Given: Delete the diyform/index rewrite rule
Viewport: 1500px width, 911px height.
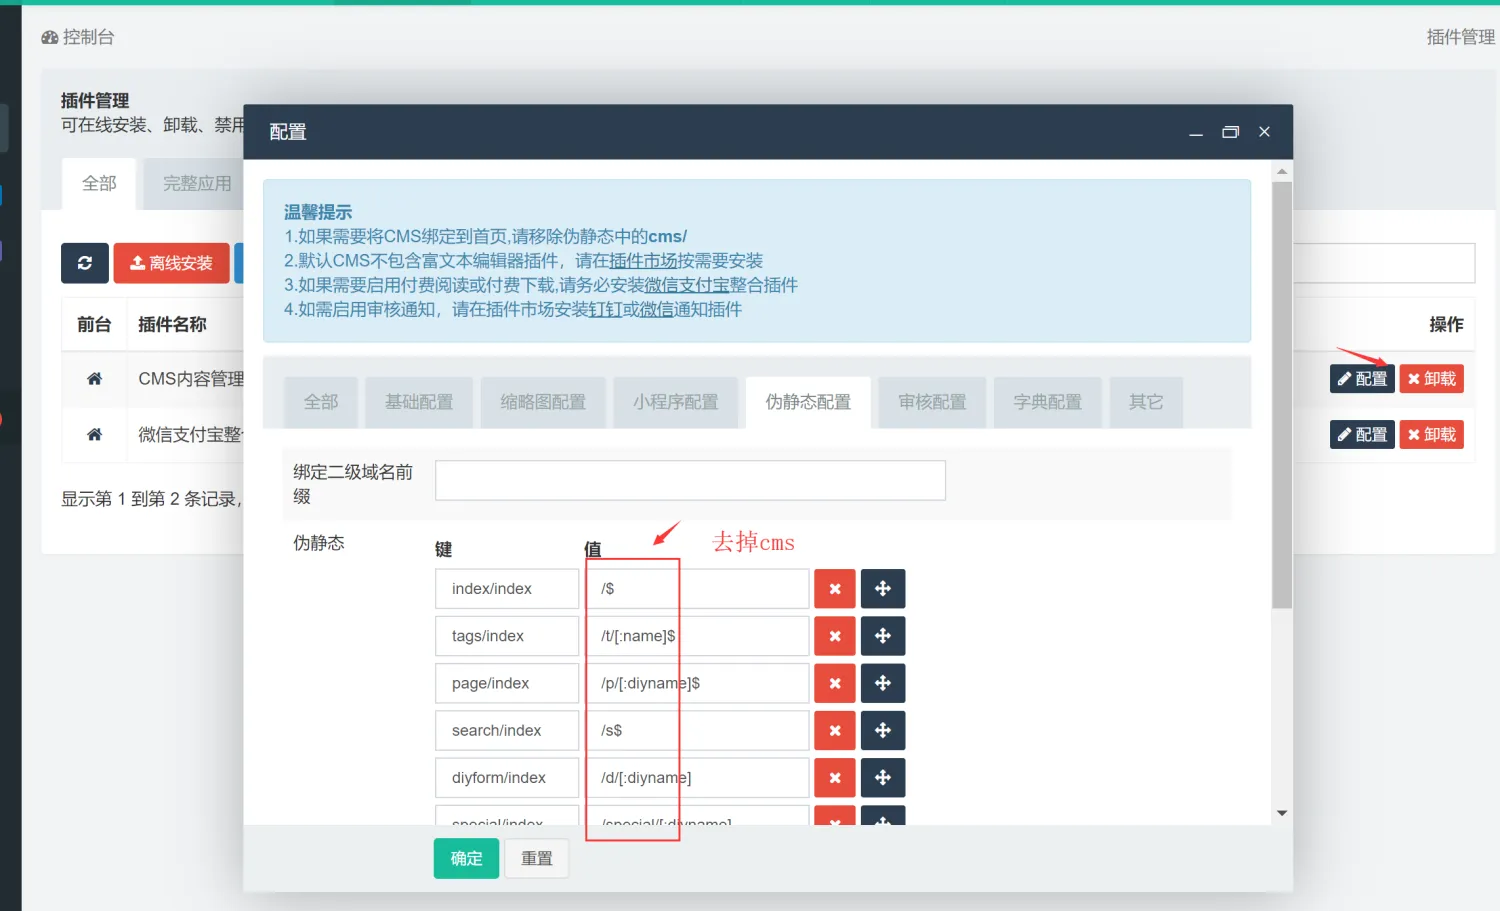Looking at the screenshot, I should pos(834,778).
